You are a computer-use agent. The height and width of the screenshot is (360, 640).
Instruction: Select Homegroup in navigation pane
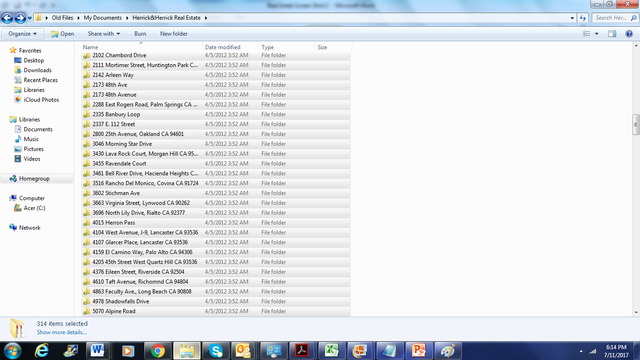tap(34, 179)
